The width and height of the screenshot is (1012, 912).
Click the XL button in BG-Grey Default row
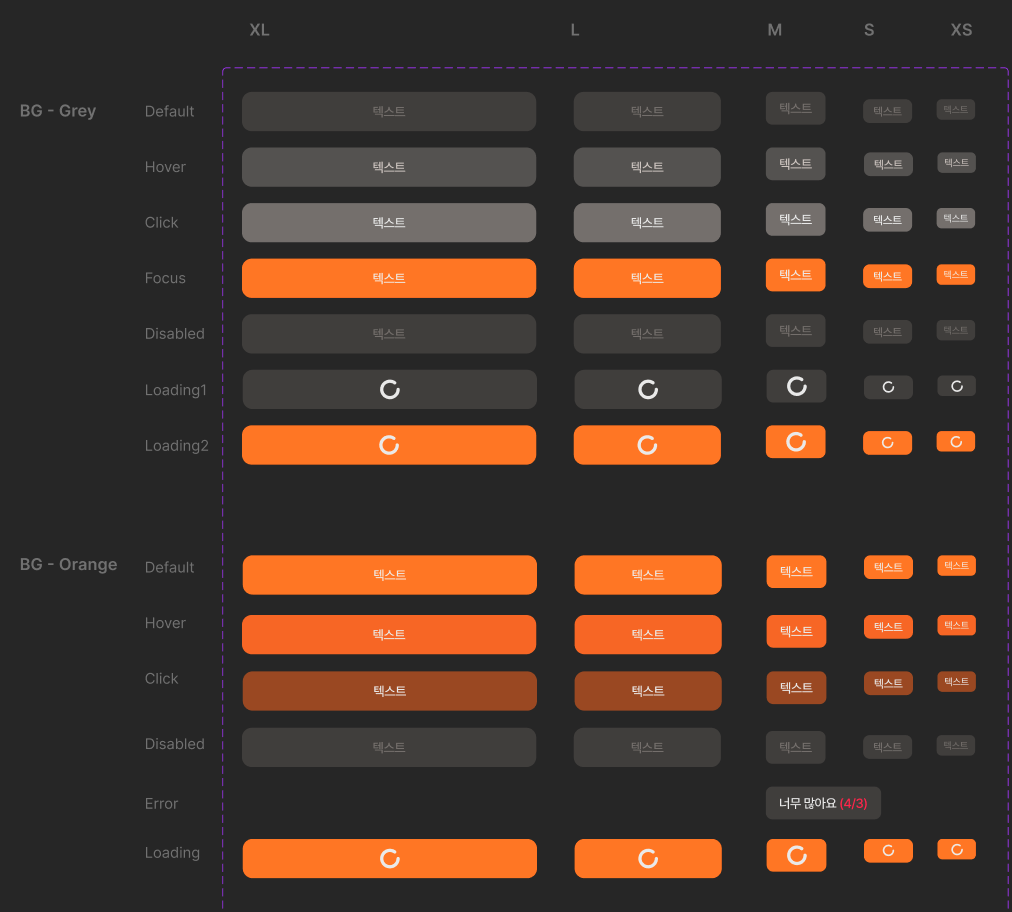pyautogui.click(x=389, y=111)
